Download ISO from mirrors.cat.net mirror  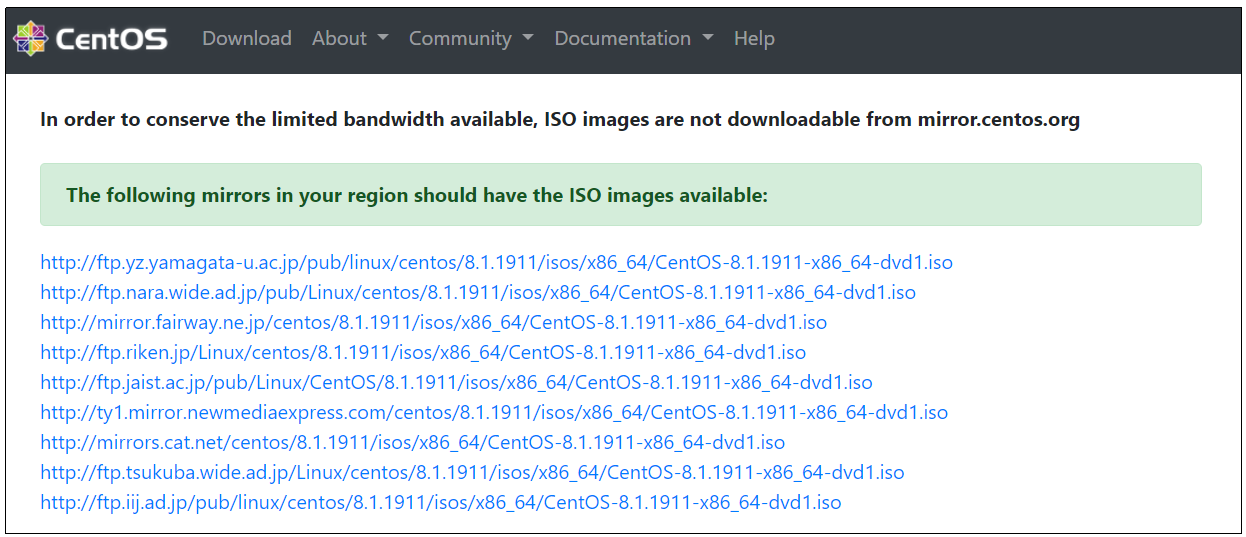tap(412, 443)
